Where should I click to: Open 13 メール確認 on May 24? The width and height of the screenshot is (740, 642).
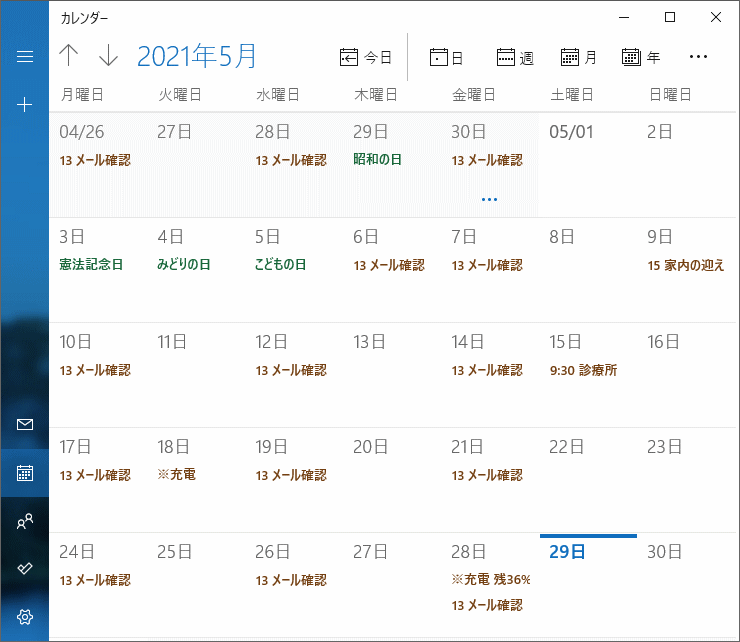pos(95,580)
